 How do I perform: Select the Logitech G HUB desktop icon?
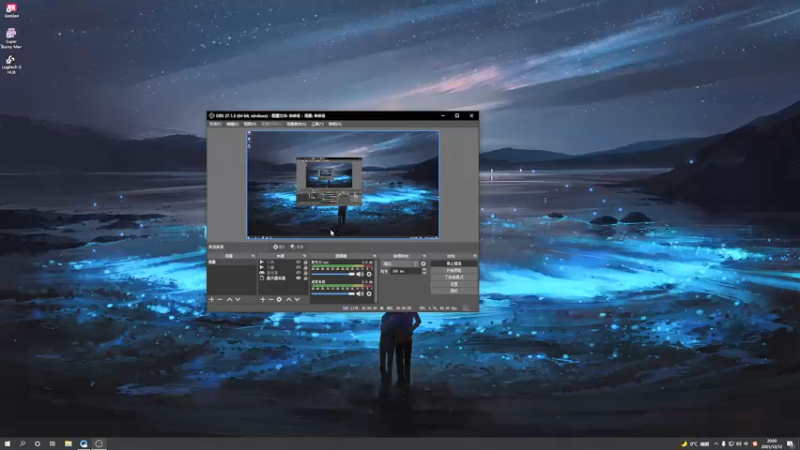coord(11,64)
